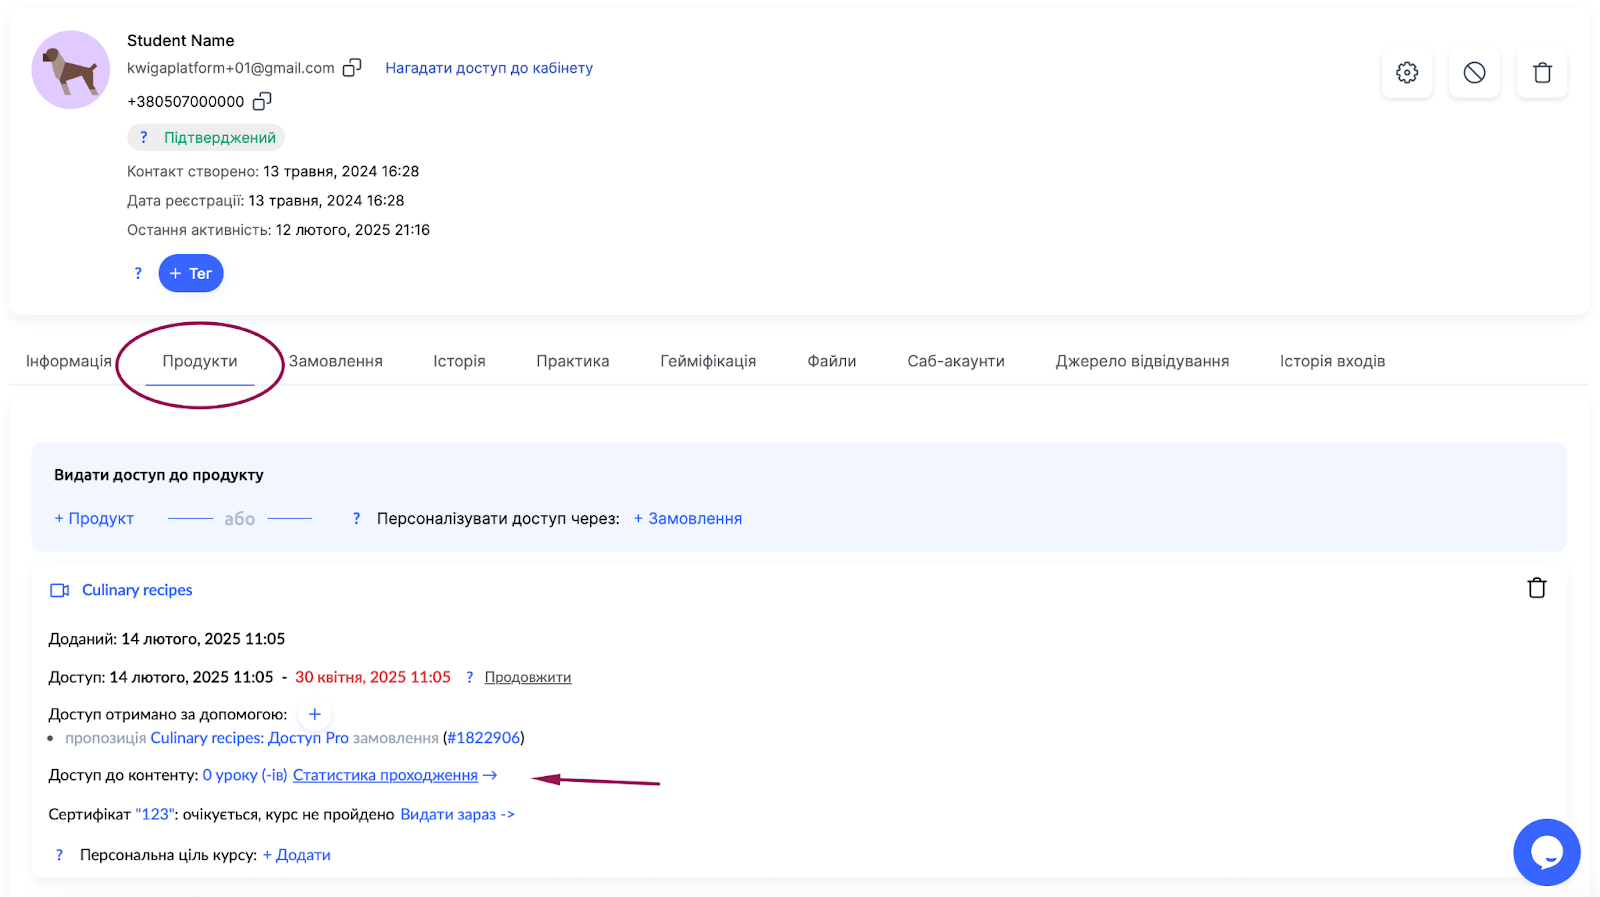This screenshot has height=897, width=1600.
Task: Open the Гейміфікація tab
Action: tap(708, 361)
